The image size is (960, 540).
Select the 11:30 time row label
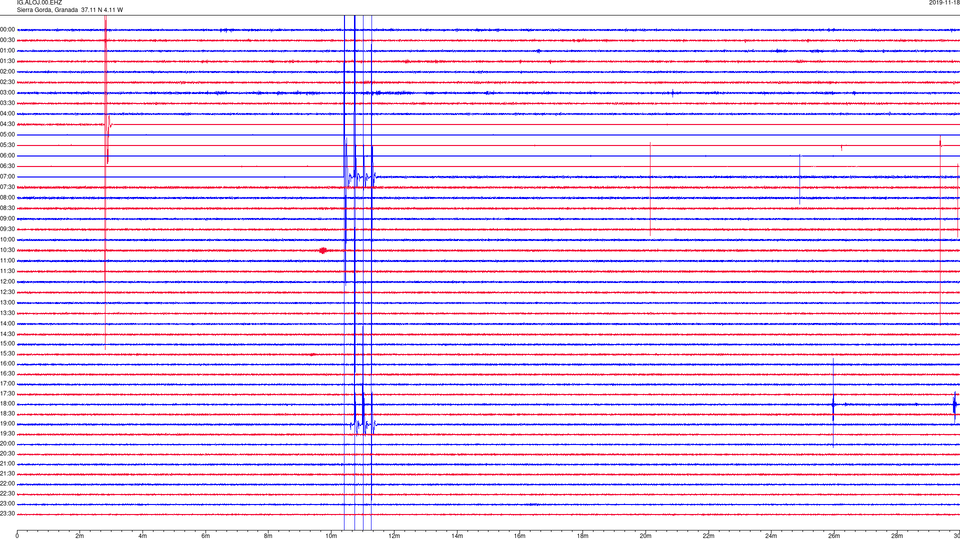(7, 271)
